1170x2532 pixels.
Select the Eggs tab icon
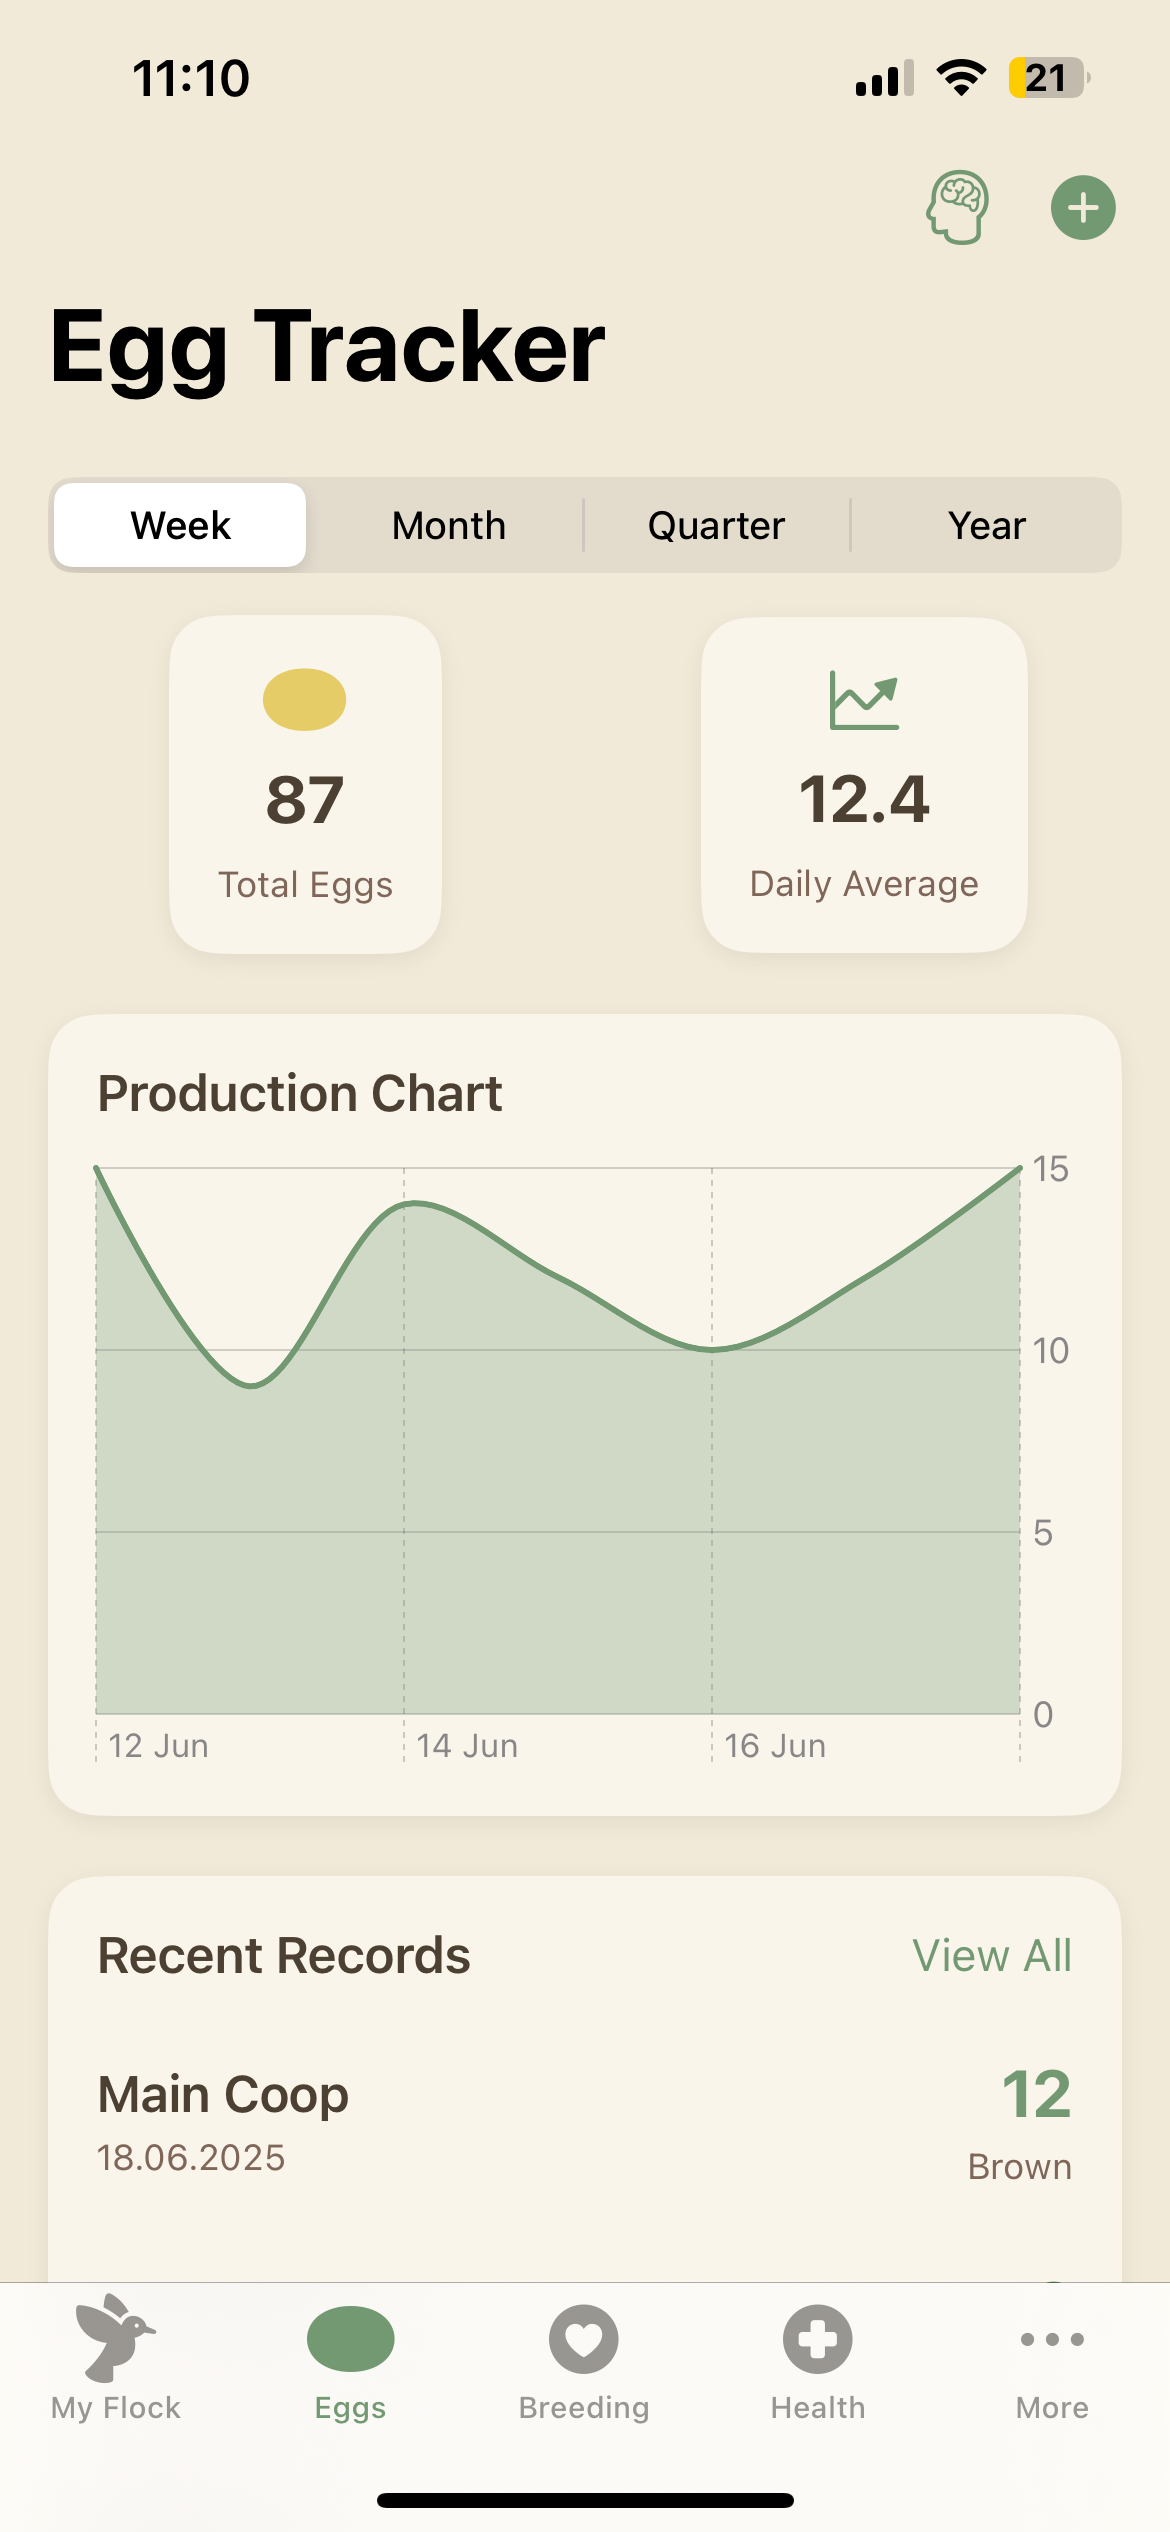point(350,2340)
